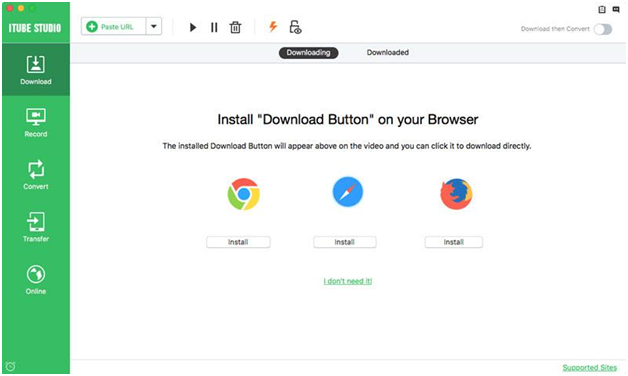Install the Chrome download button
This screenshot has height=376, width=628.
[x=238, y=242]
